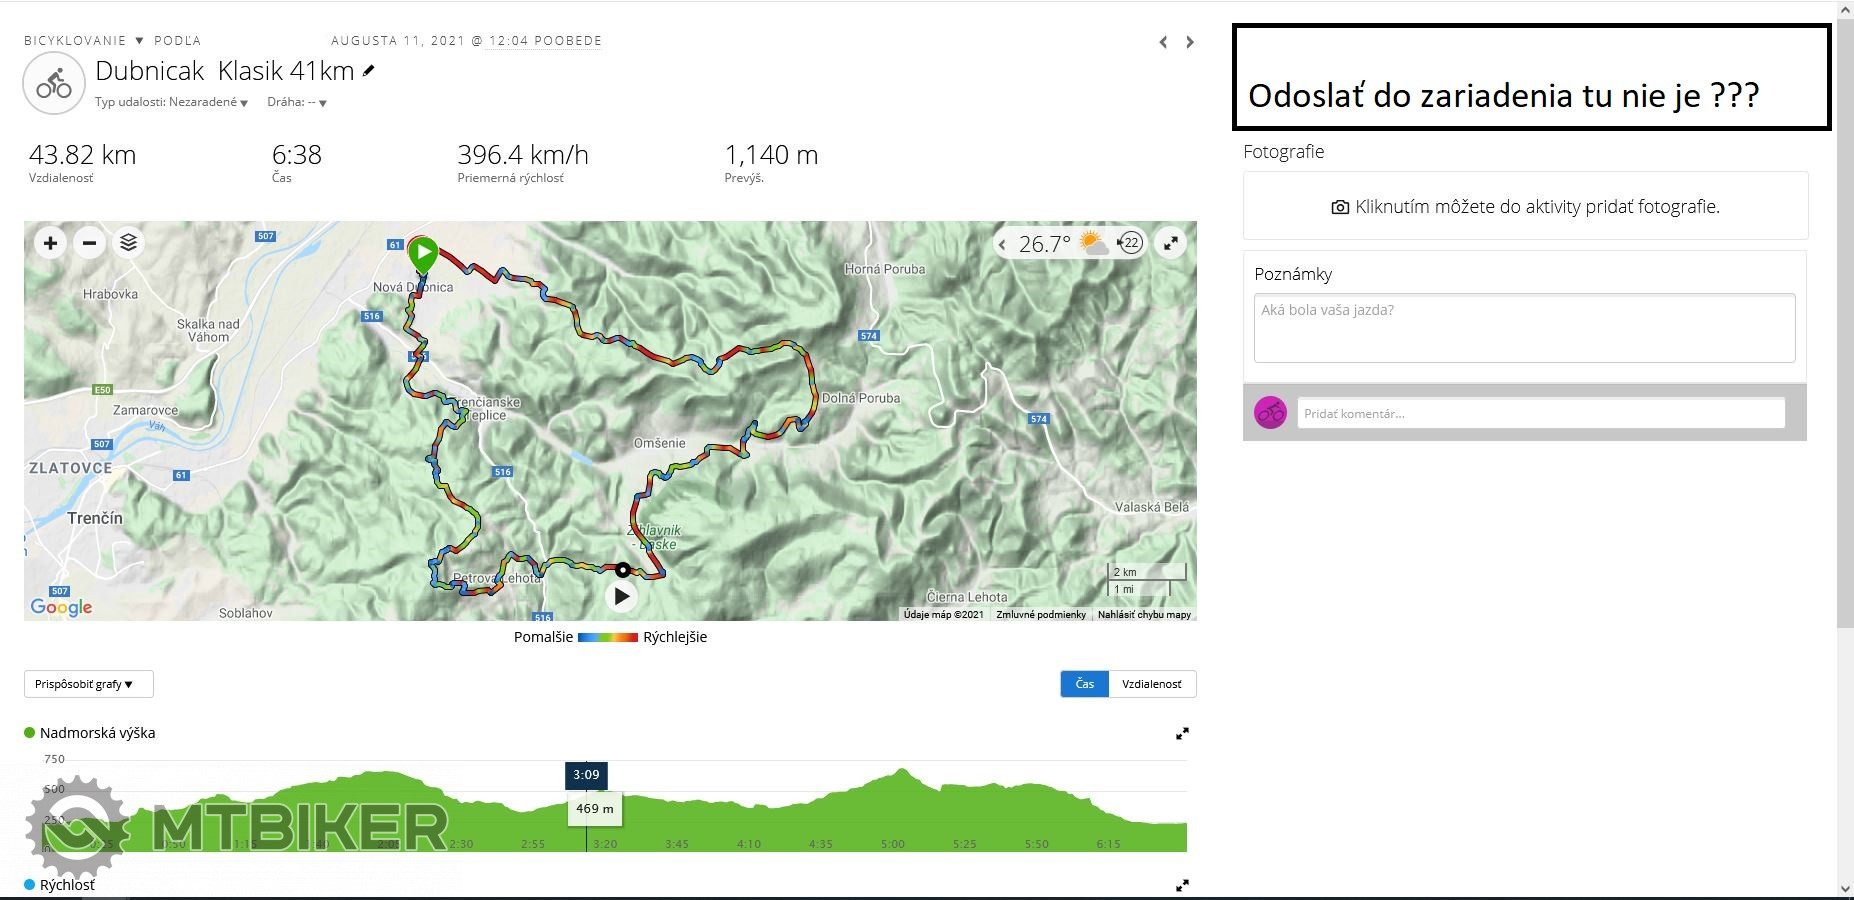Switch chart axis to Čas
Screen dimensions: 1854x900
click(x=1085, y=684)
